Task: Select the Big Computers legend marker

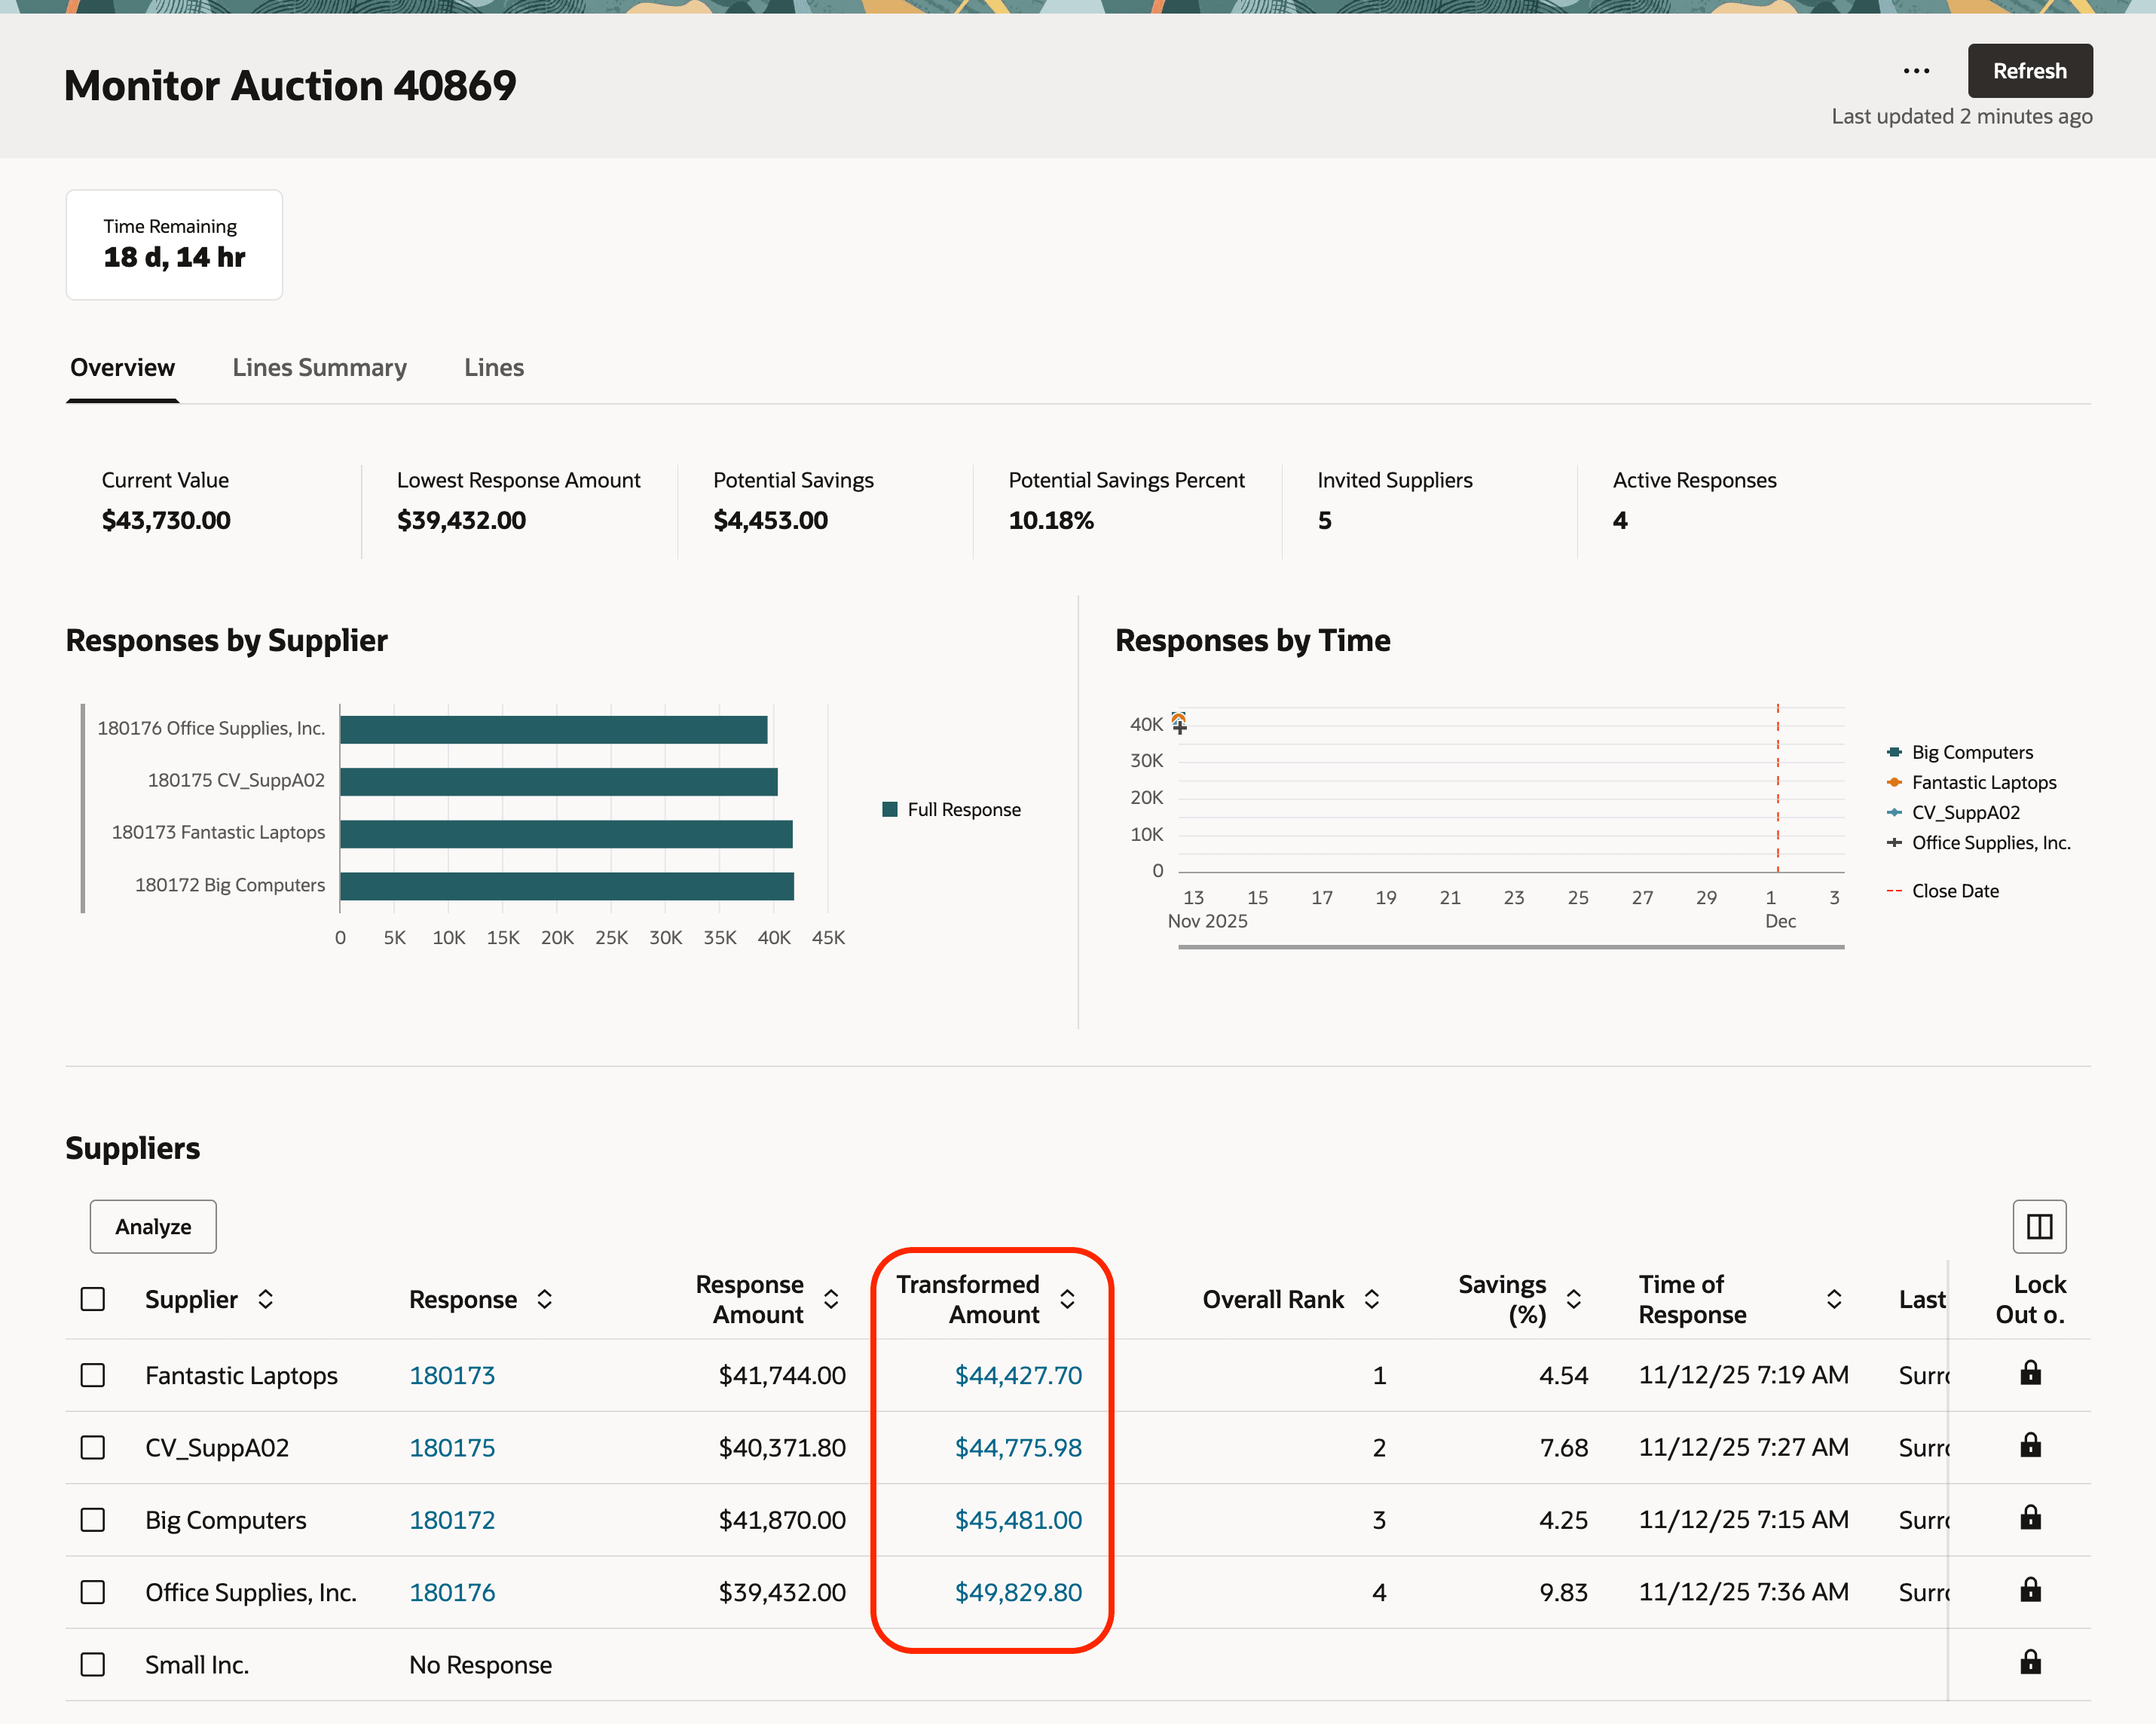Action: (x=1895, y=751)
